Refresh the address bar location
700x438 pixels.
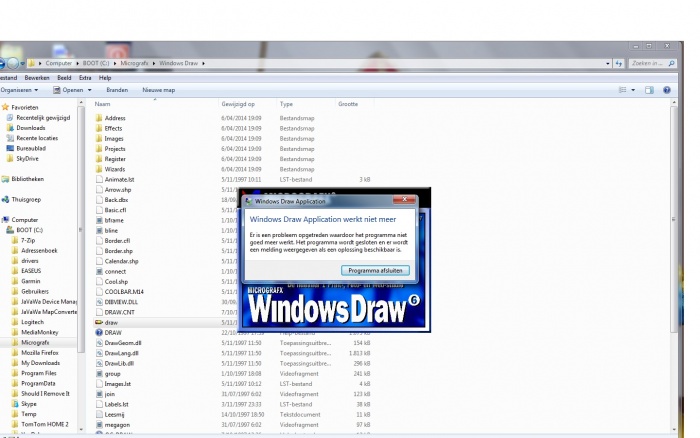click(x=619, y=63)
